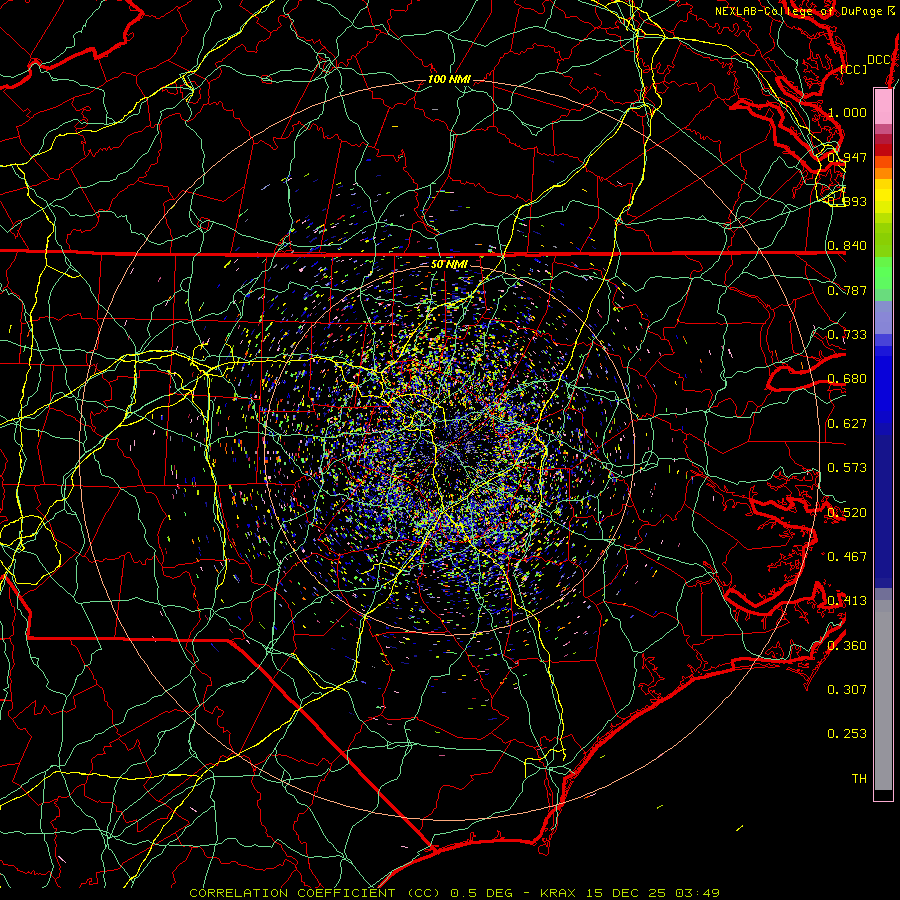Select the 0.413 legend value

(847, 601)
